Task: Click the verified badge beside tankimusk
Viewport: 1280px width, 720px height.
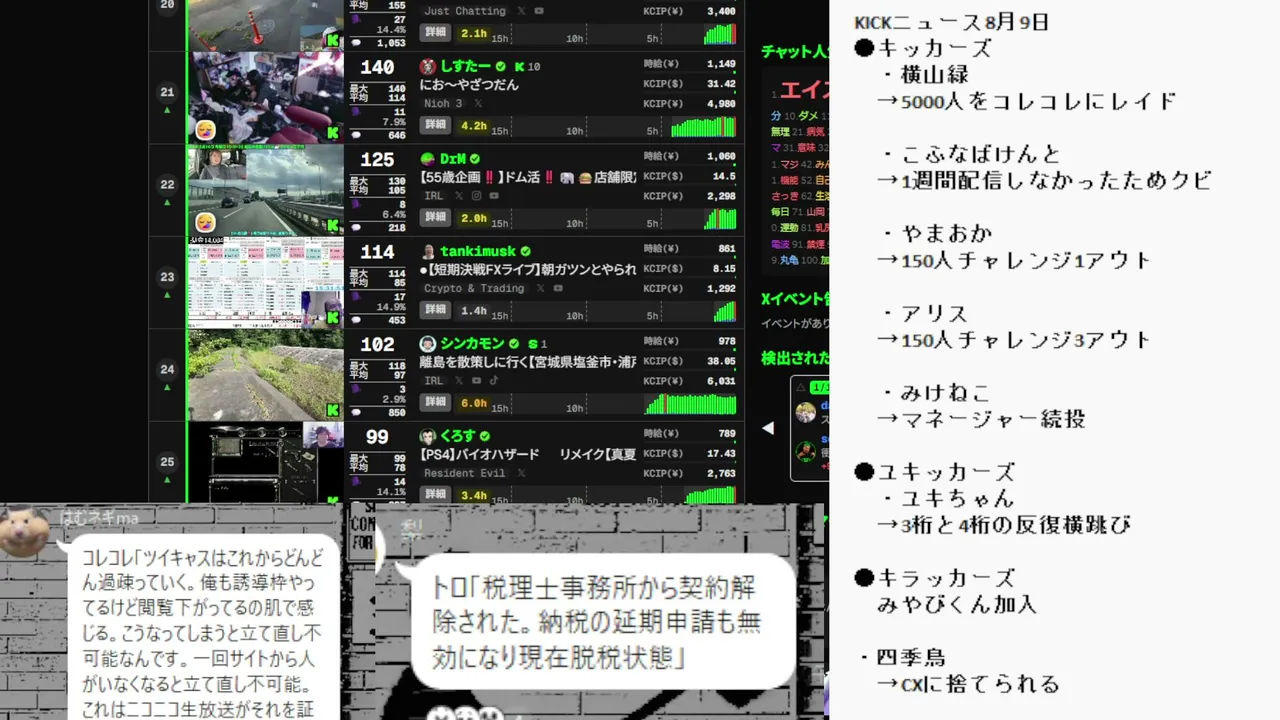Action: tap(525, 251)
